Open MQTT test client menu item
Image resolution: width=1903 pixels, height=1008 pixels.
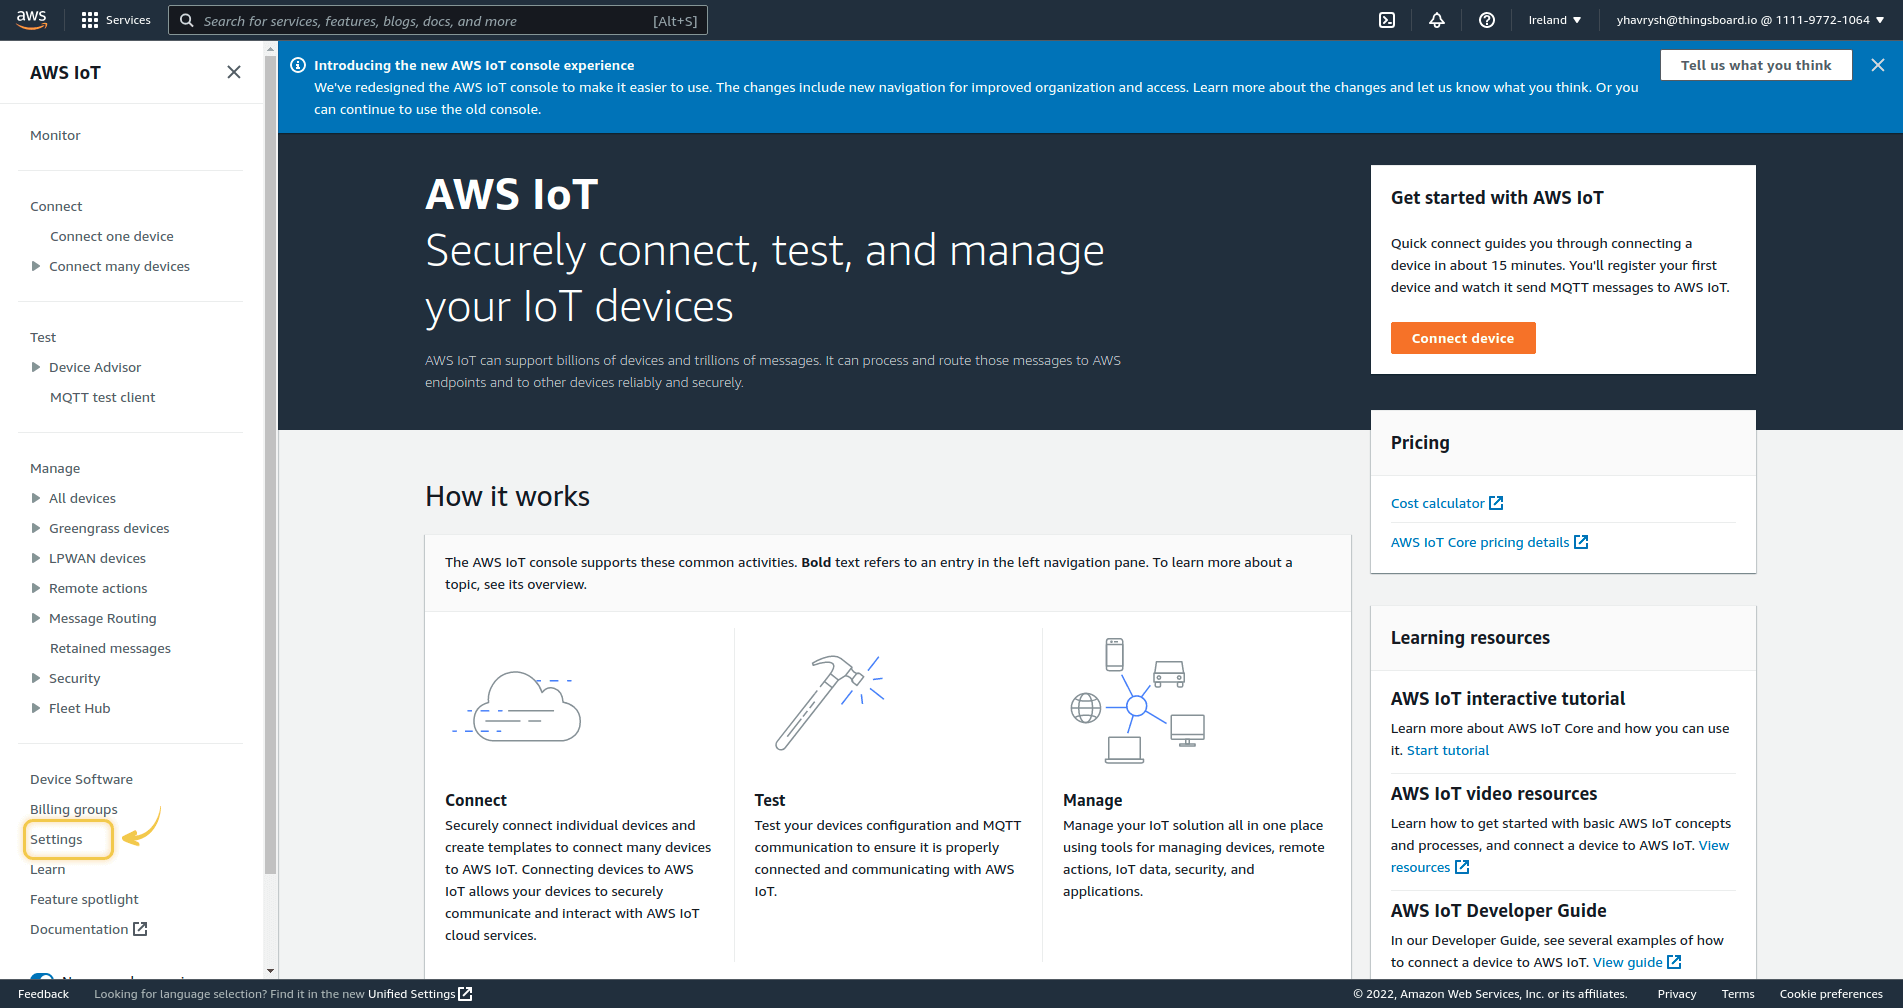[103, 397]
